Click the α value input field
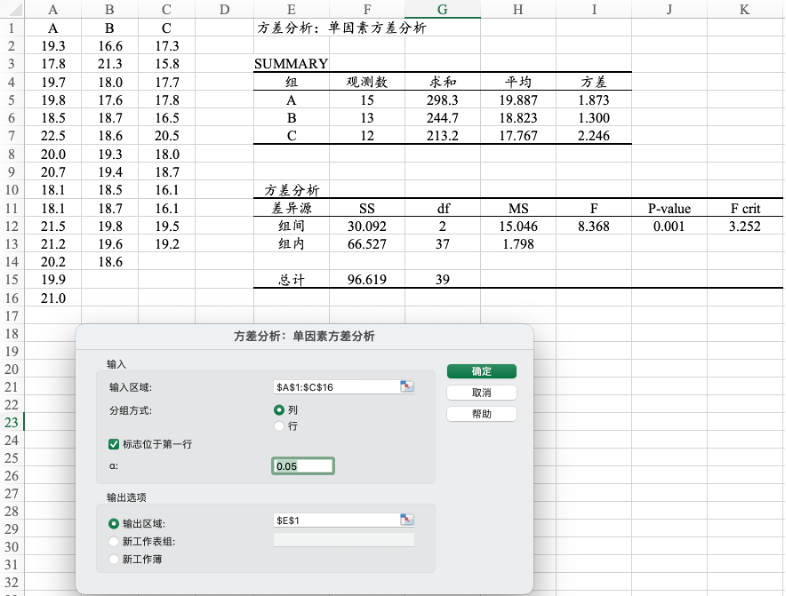786x596 pixels. coord(302,466)
